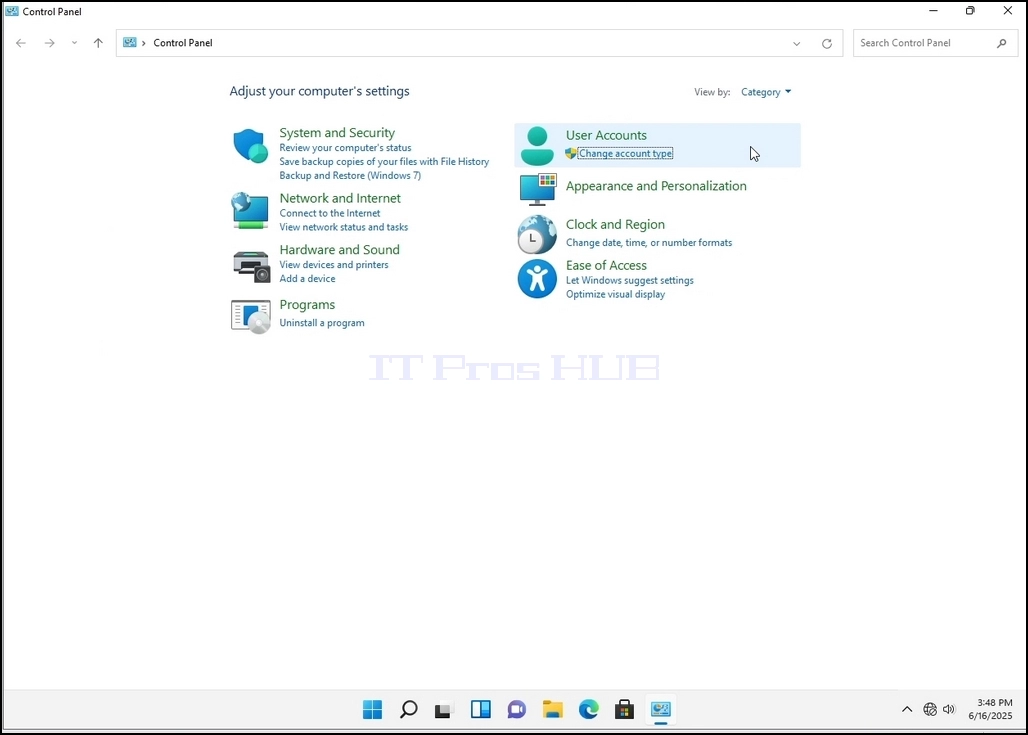Open Backup and Restore (Windows 7)

[350, 176]
